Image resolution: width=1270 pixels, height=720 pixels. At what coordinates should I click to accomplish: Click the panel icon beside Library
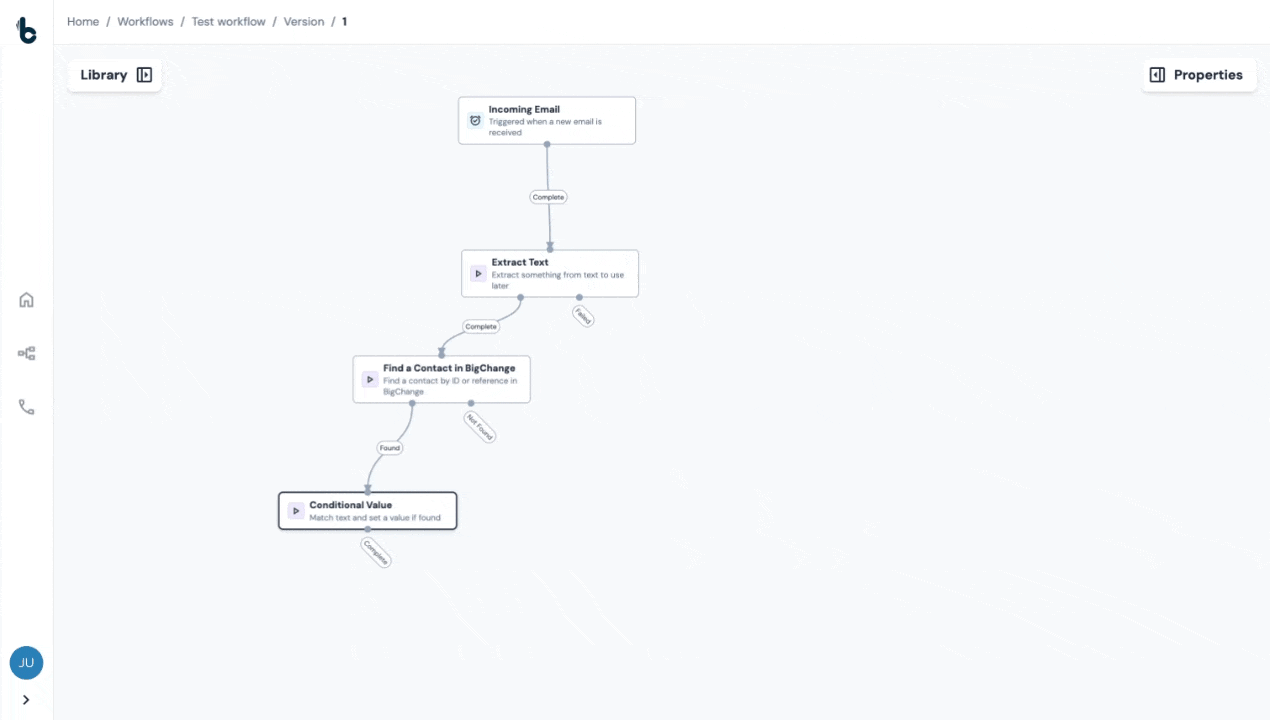144,74
